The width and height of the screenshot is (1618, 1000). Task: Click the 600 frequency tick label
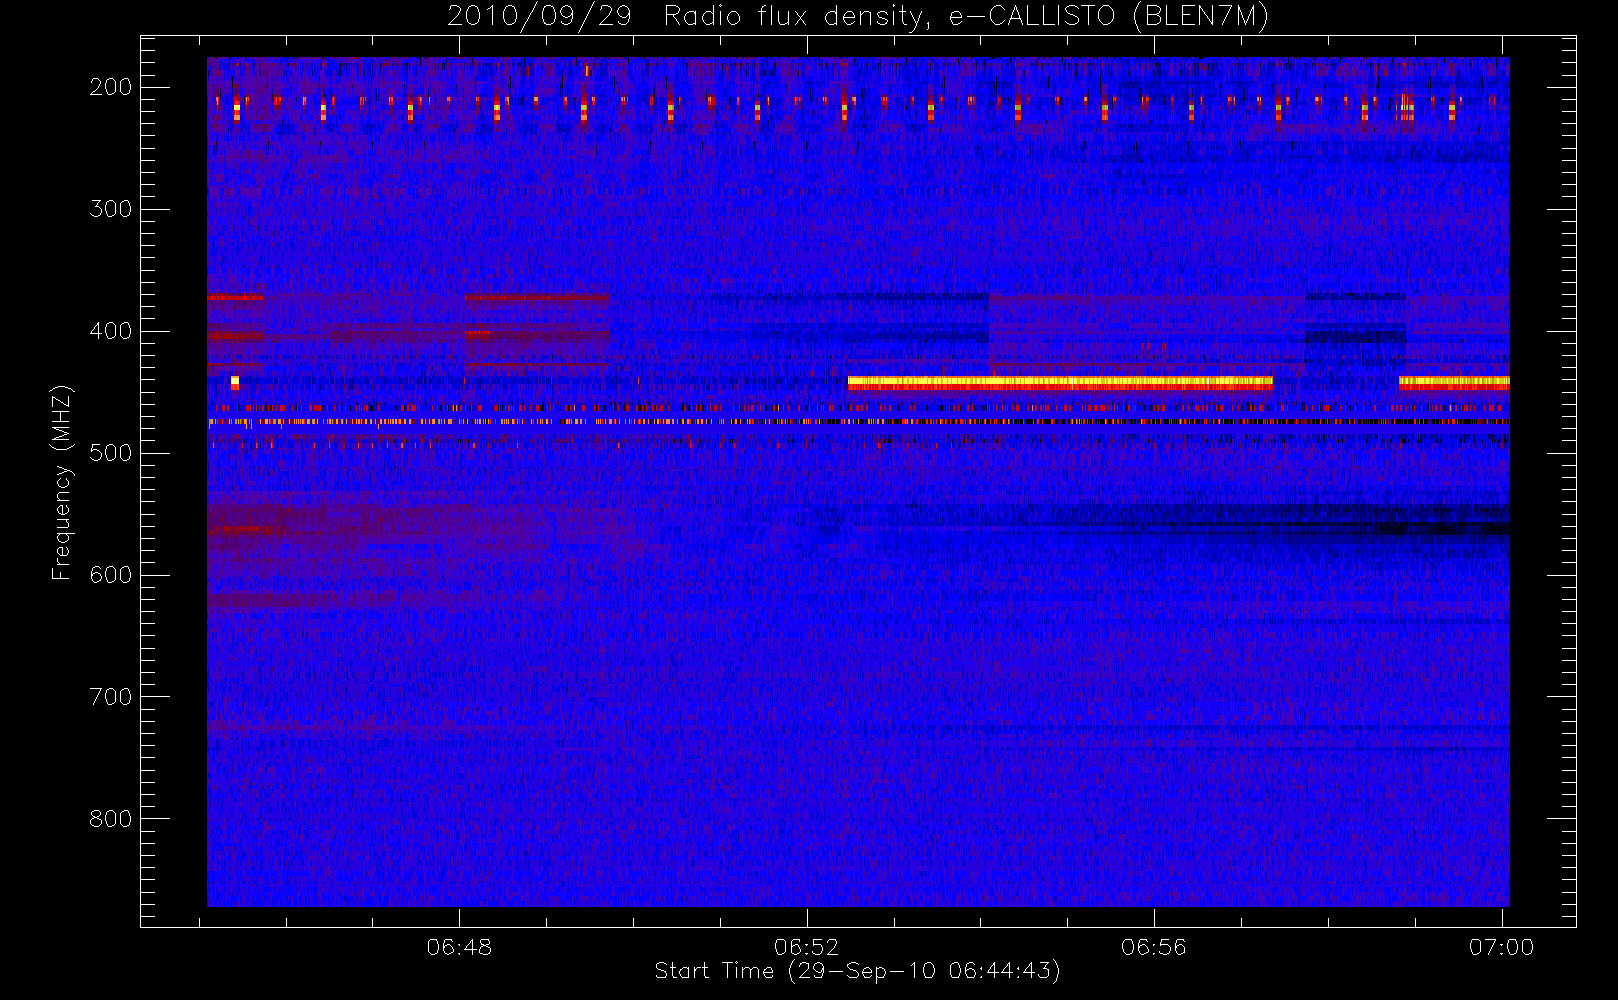tap(110, 575)
